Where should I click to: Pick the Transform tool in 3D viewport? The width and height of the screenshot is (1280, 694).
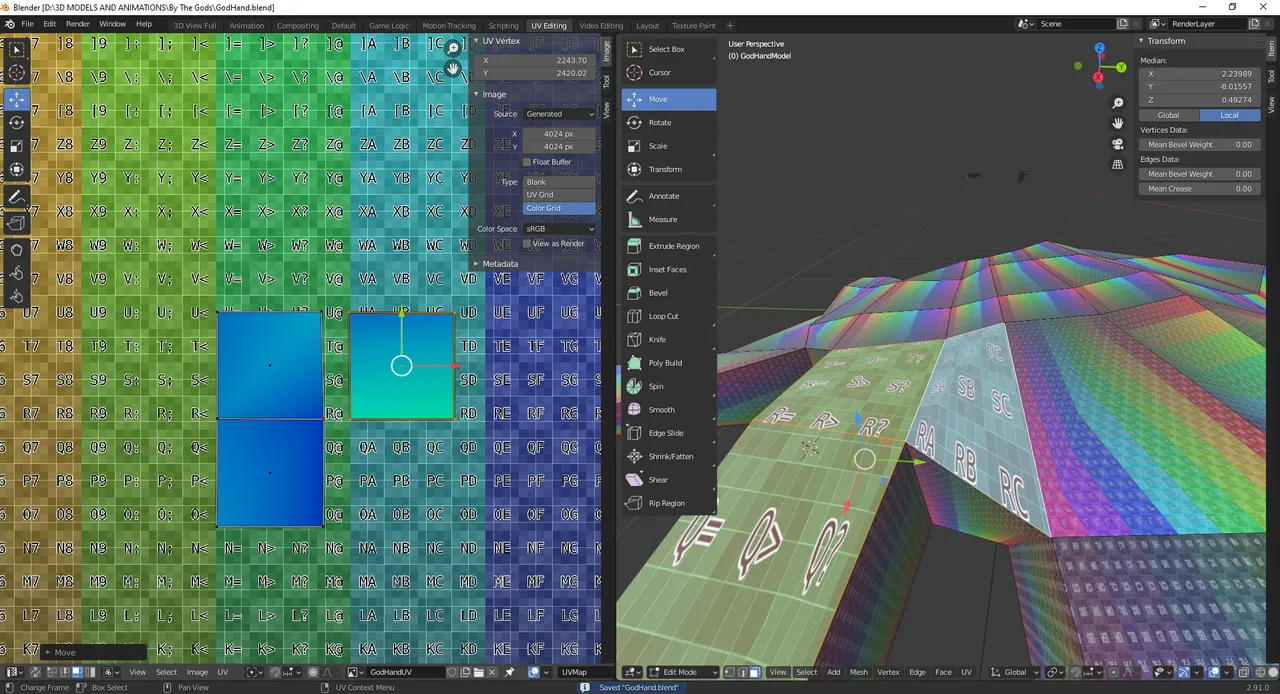668,169
